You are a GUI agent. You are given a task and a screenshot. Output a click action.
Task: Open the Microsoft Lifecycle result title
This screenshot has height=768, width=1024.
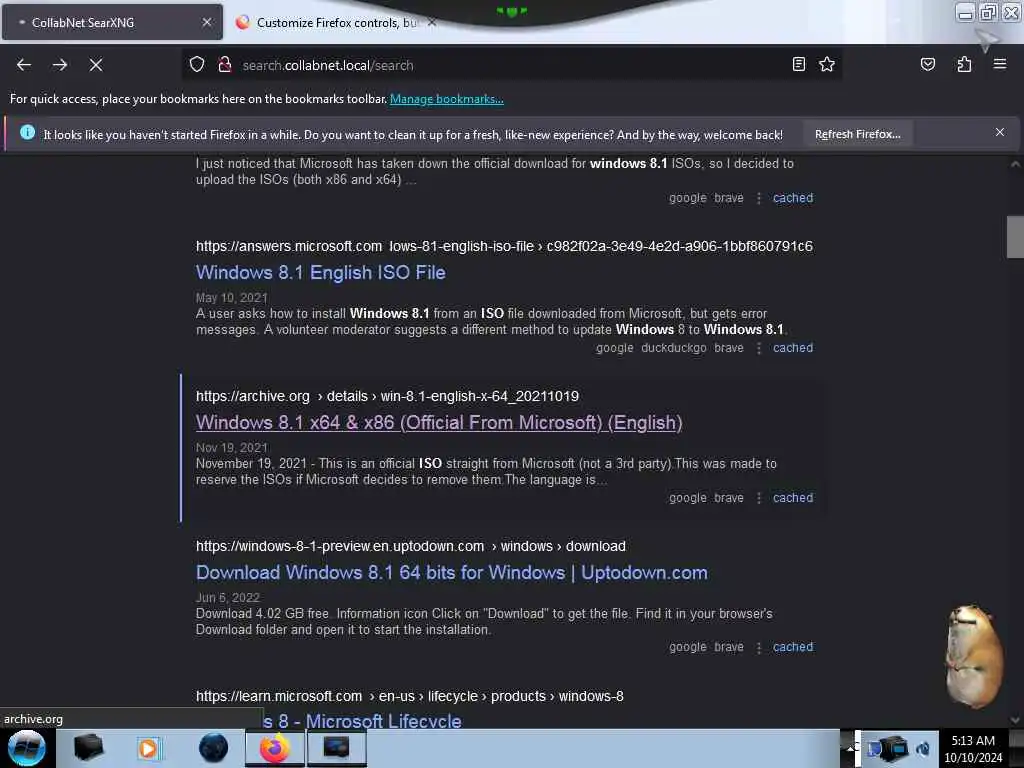coord(362,721)
